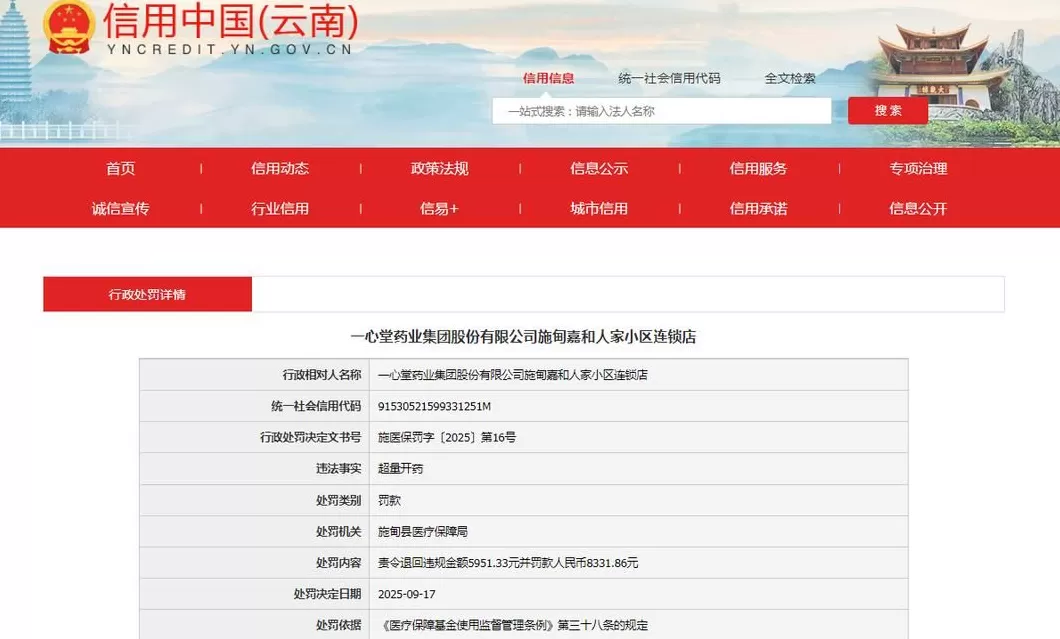Open the 政策法规 menu item
This screenshot has width=1060, height=639.
pyautogui.click(x=439, y=168)
